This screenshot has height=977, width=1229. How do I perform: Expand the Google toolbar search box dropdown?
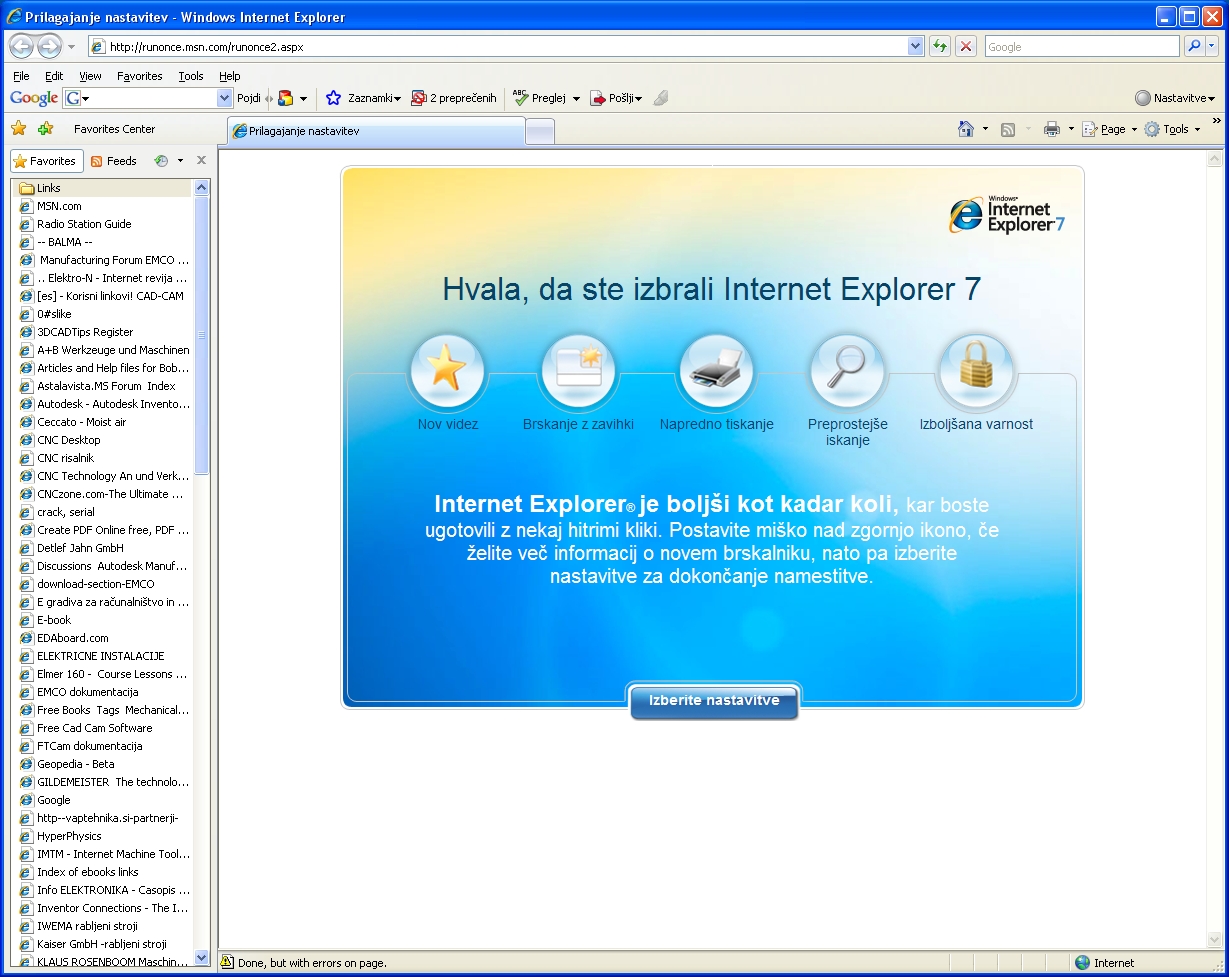(x=224, y=98)
